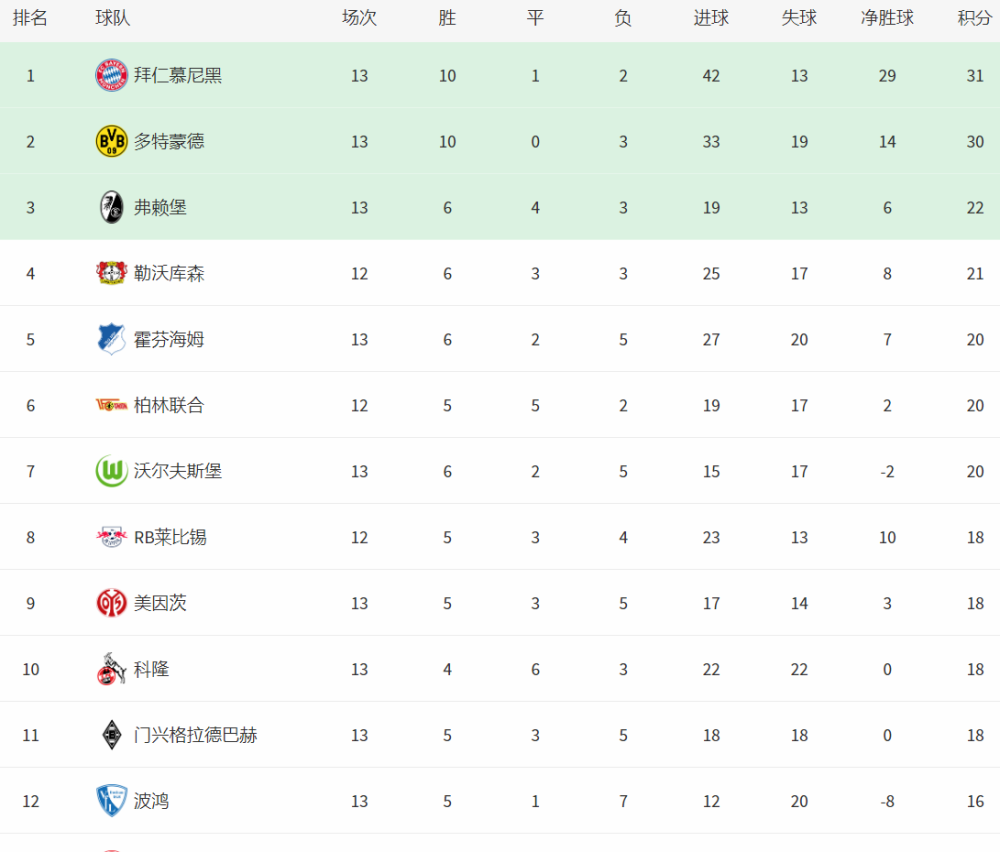The image size is (1000, 852).
Task: Click the Bochum blue shield logo
Action: click(112, 800)
